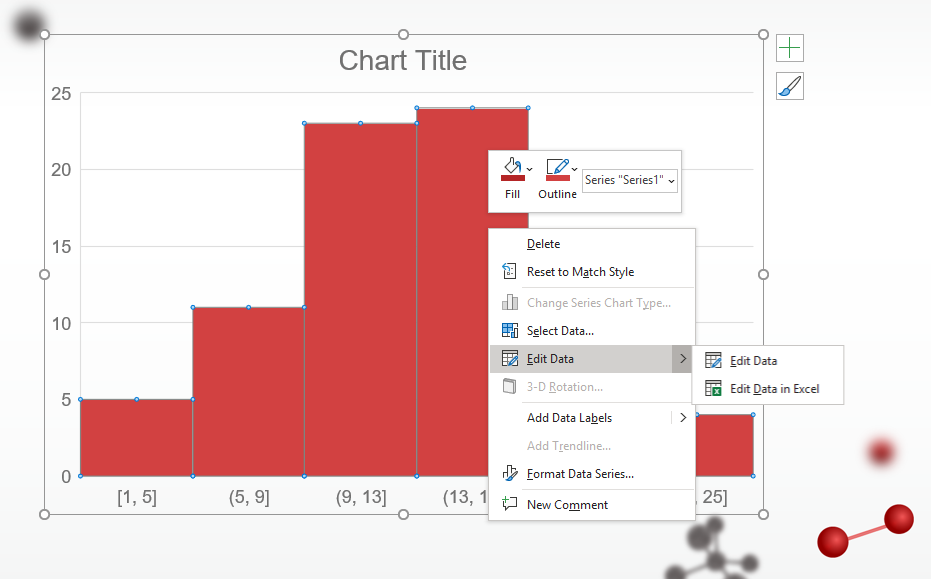Expand the Add Data Labels submenu arrow
The width and height of the screenshot is (931, 579).
point(683,417)
